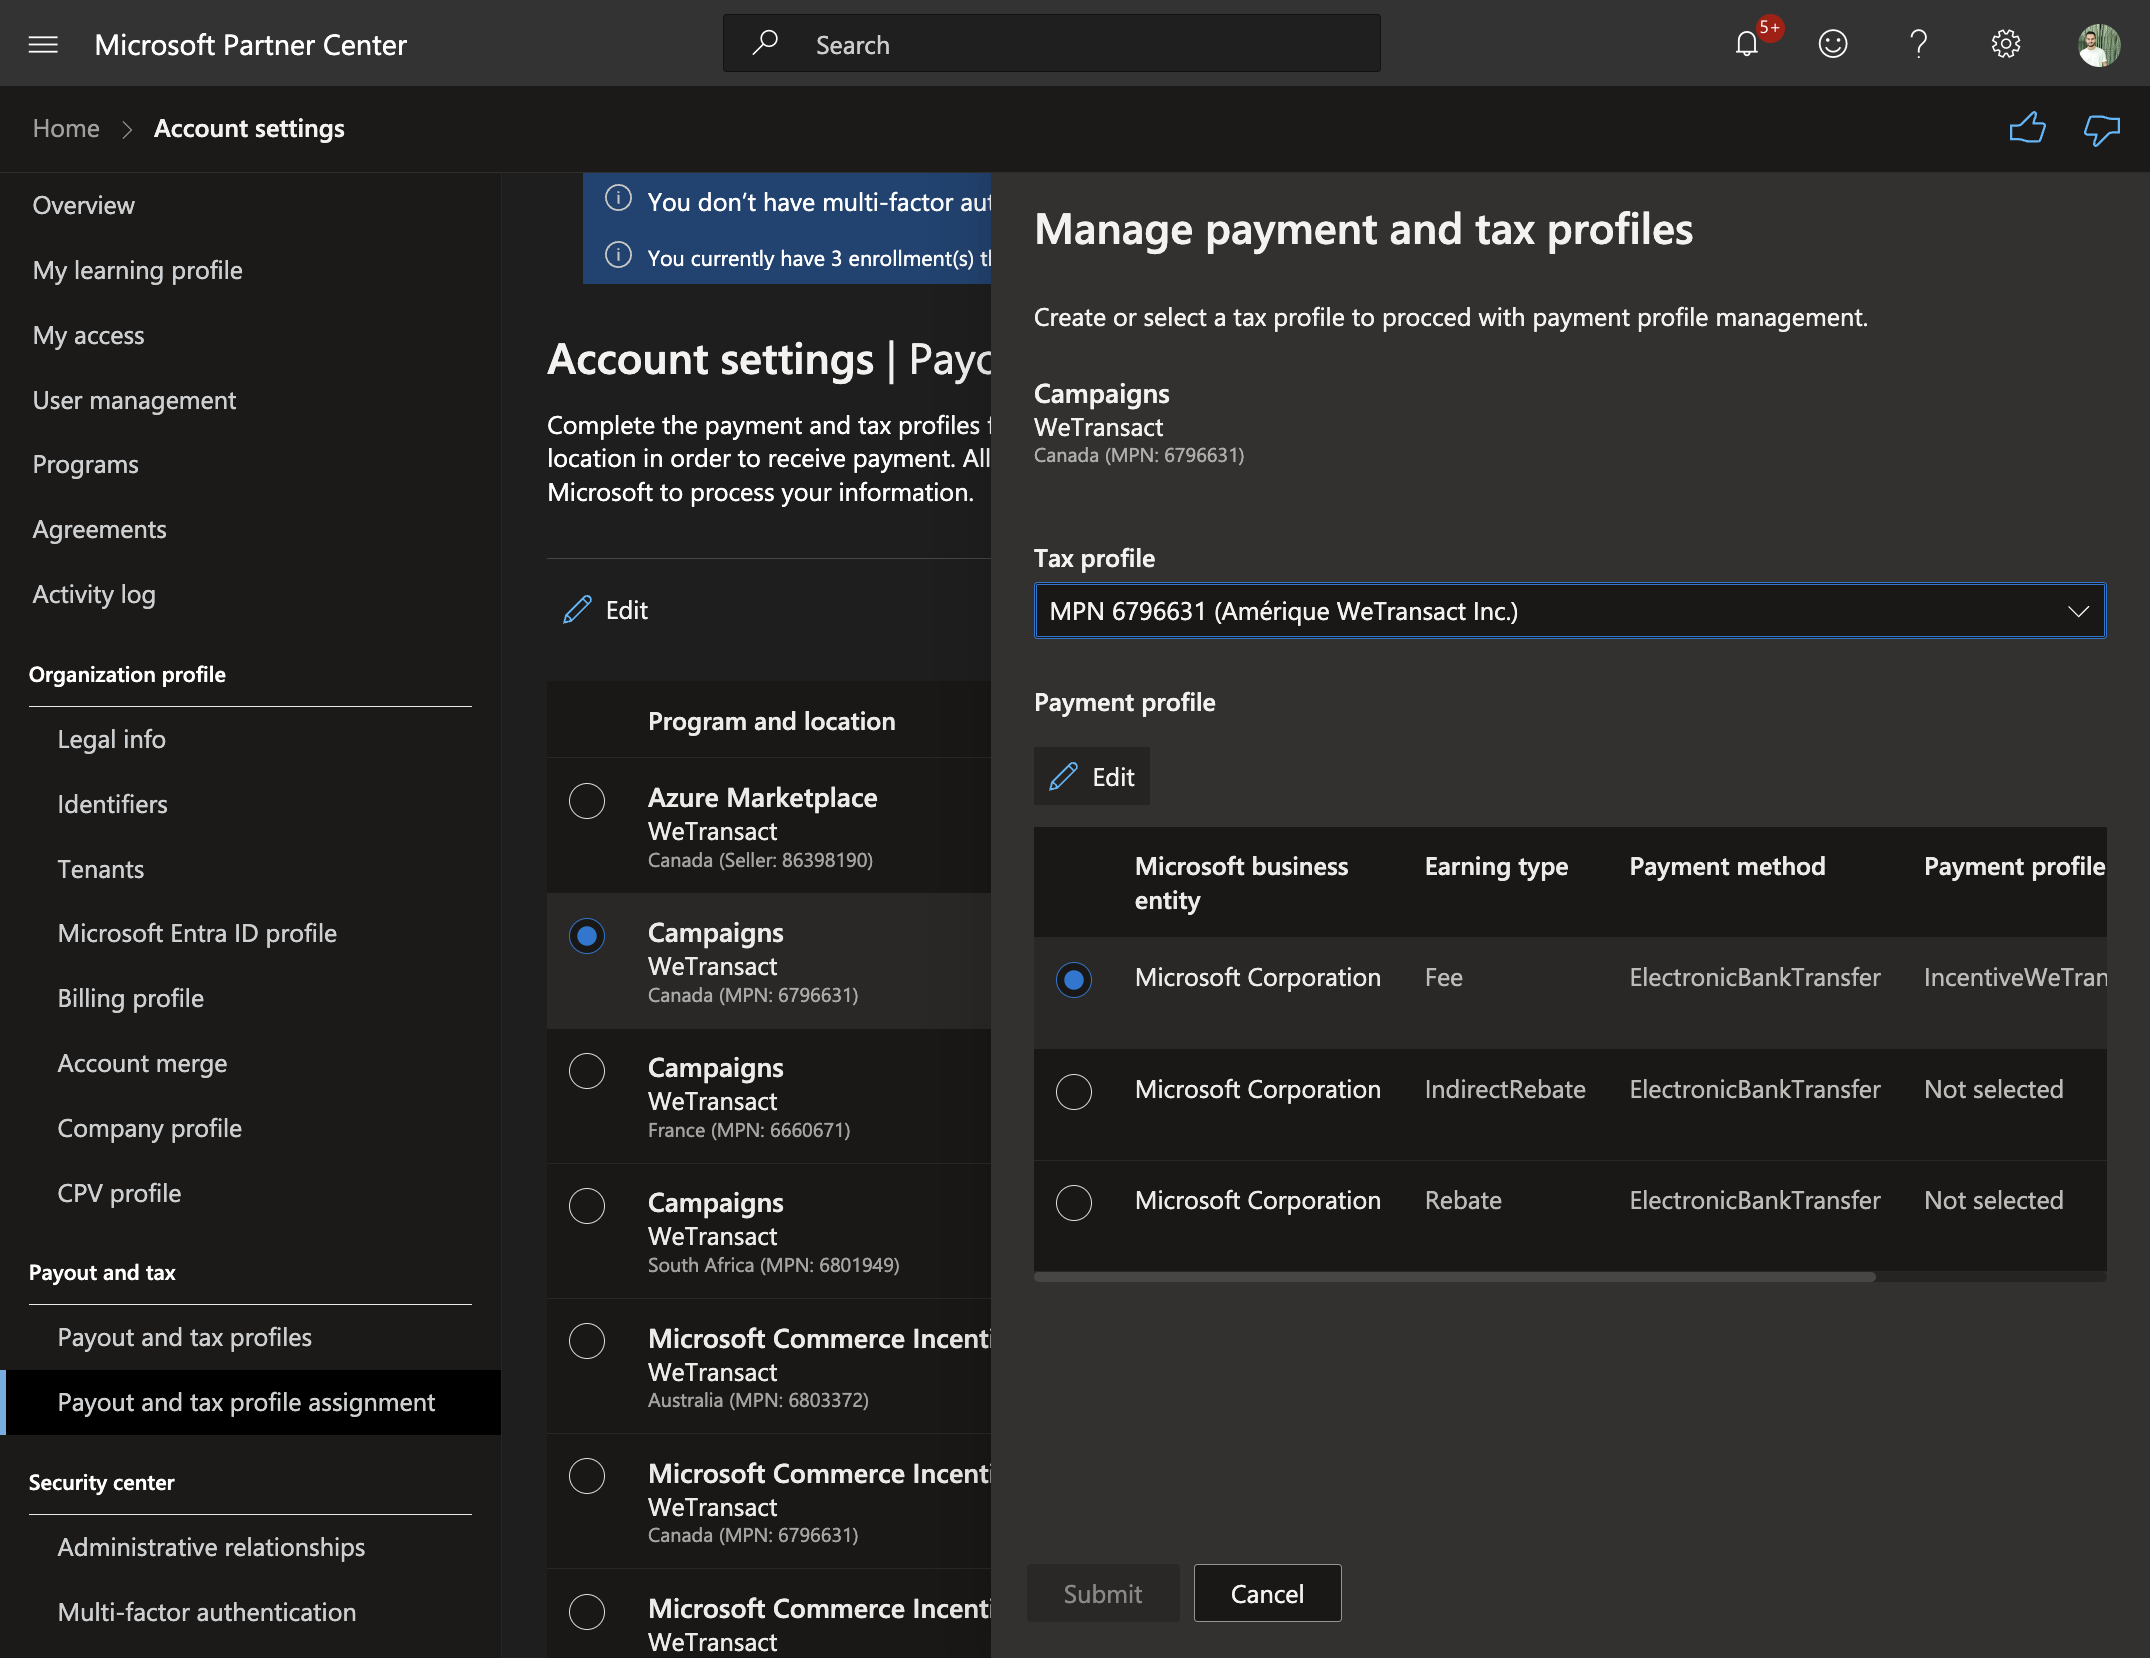
Task: Select the Fee earning type radio
Action: [1074, 980]
